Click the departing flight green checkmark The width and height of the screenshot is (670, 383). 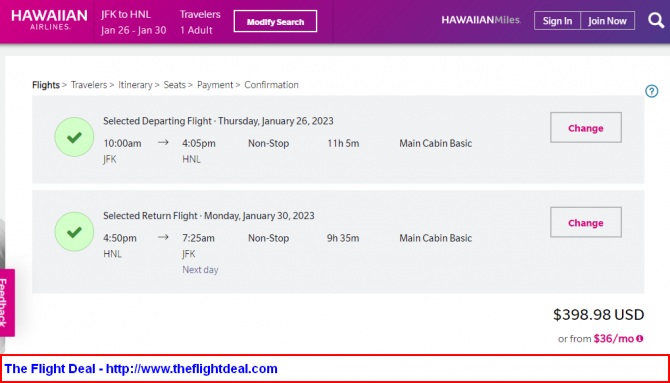click(x=74, y=137)
